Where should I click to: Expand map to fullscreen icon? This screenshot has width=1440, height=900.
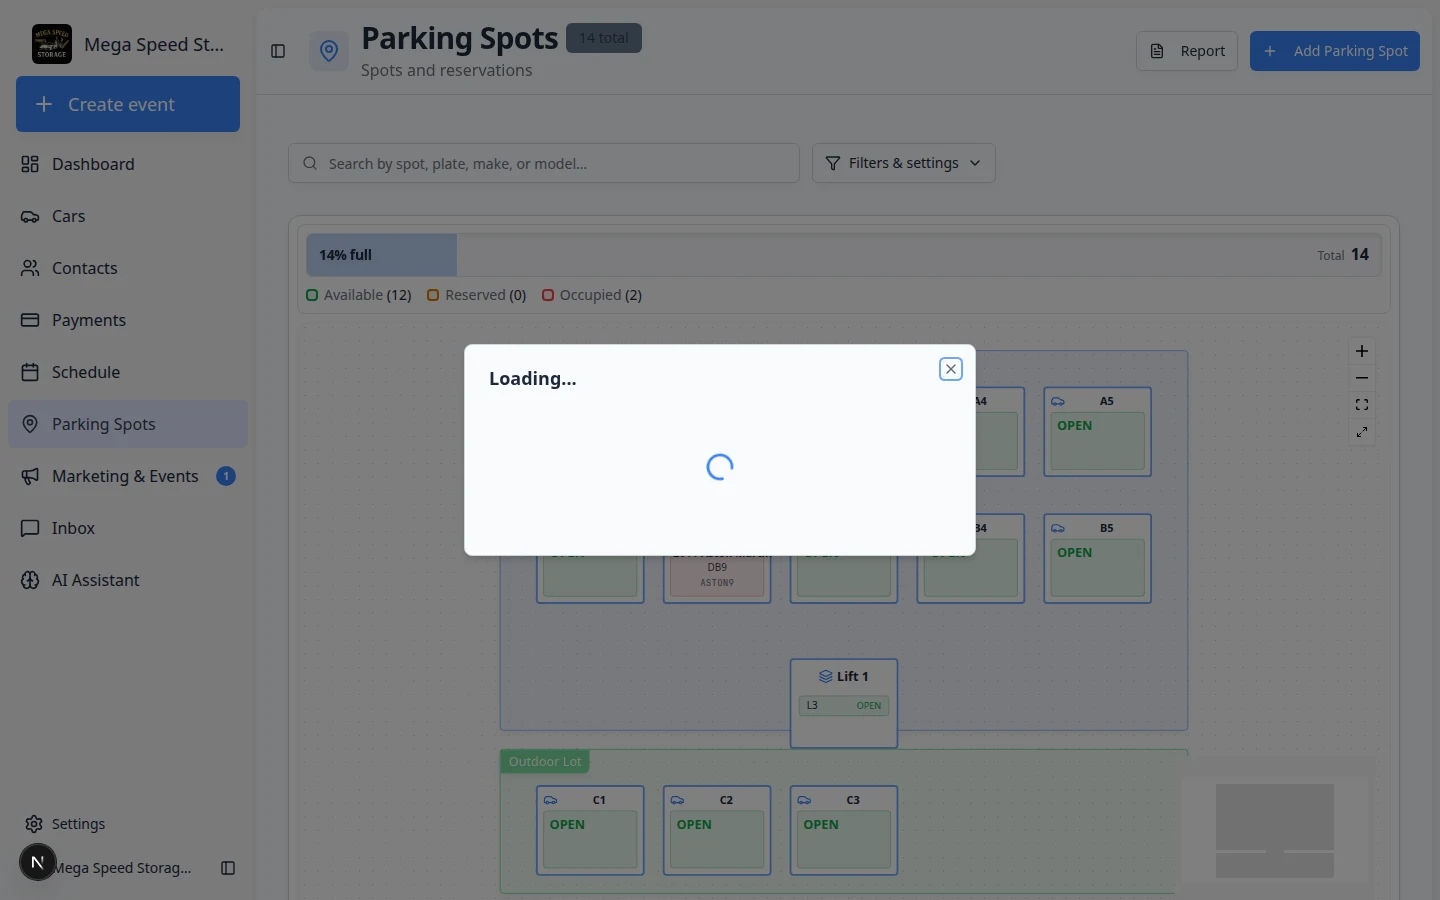1362,432
